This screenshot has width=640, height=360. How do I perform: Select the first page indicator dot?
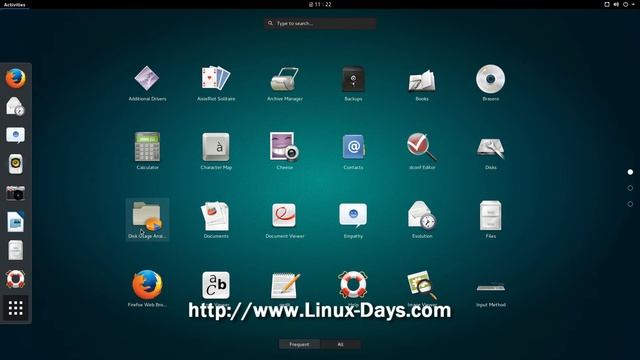630,172
